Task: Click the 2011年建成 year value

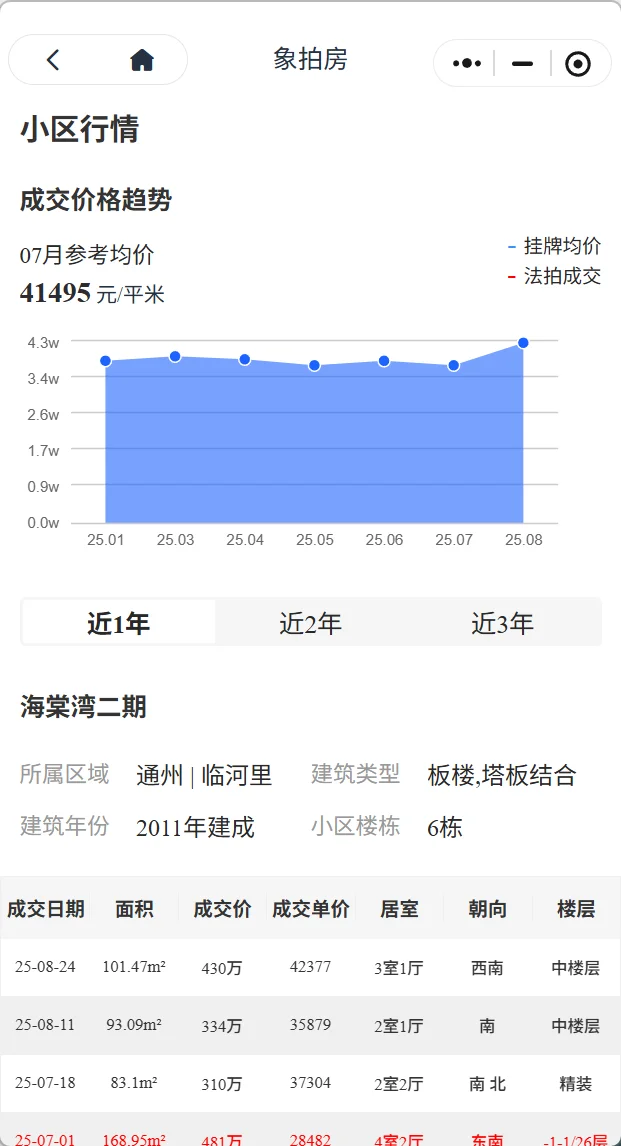Action: point(195,828)
